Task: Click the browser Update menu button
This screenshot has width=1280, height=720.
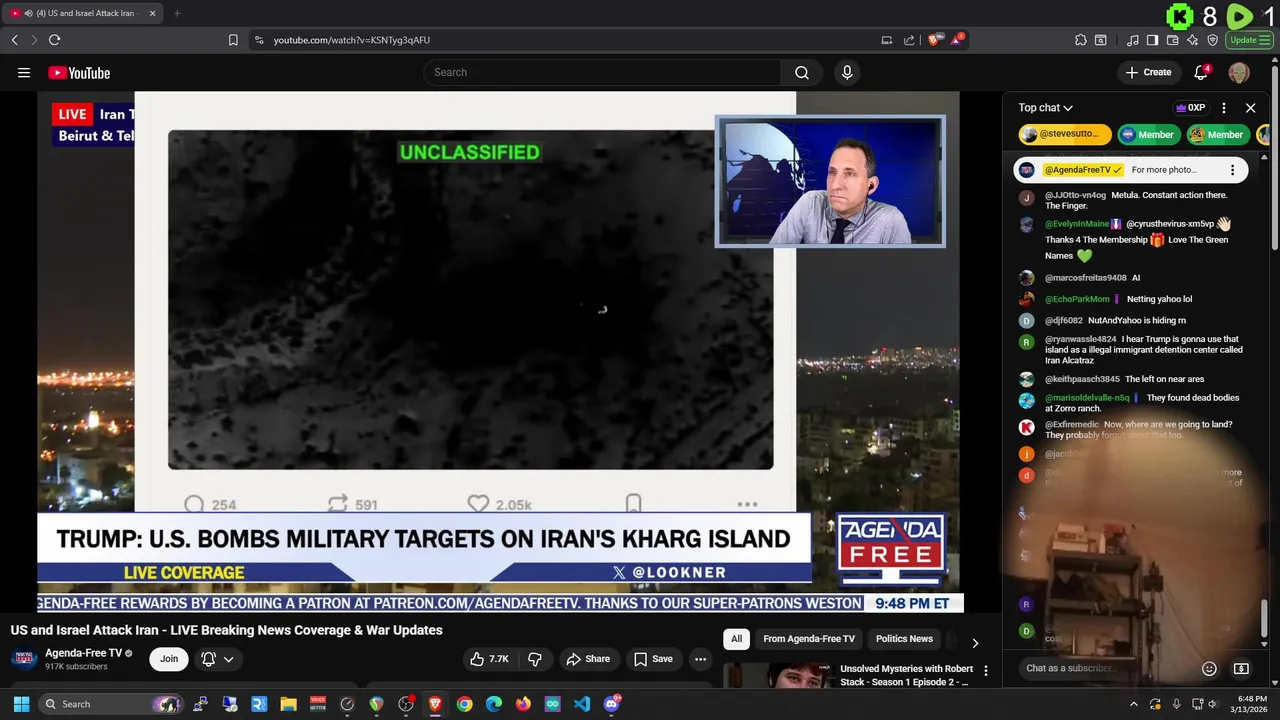Action: pos(1250,40)
